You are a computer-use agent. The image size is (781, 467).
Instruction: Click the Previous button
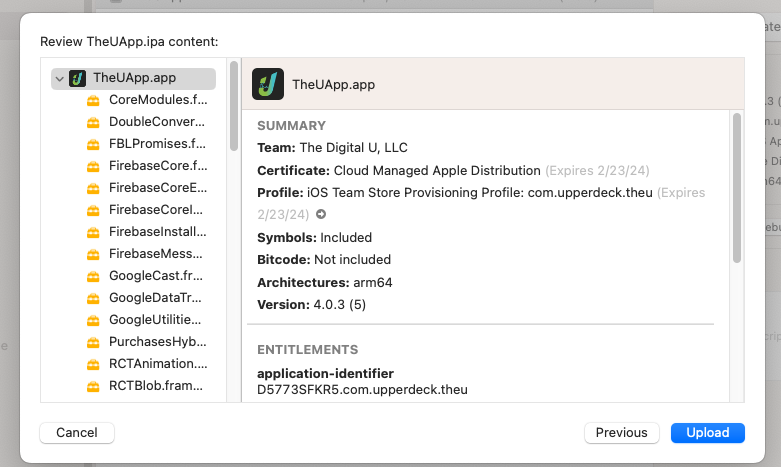(621, 433)
